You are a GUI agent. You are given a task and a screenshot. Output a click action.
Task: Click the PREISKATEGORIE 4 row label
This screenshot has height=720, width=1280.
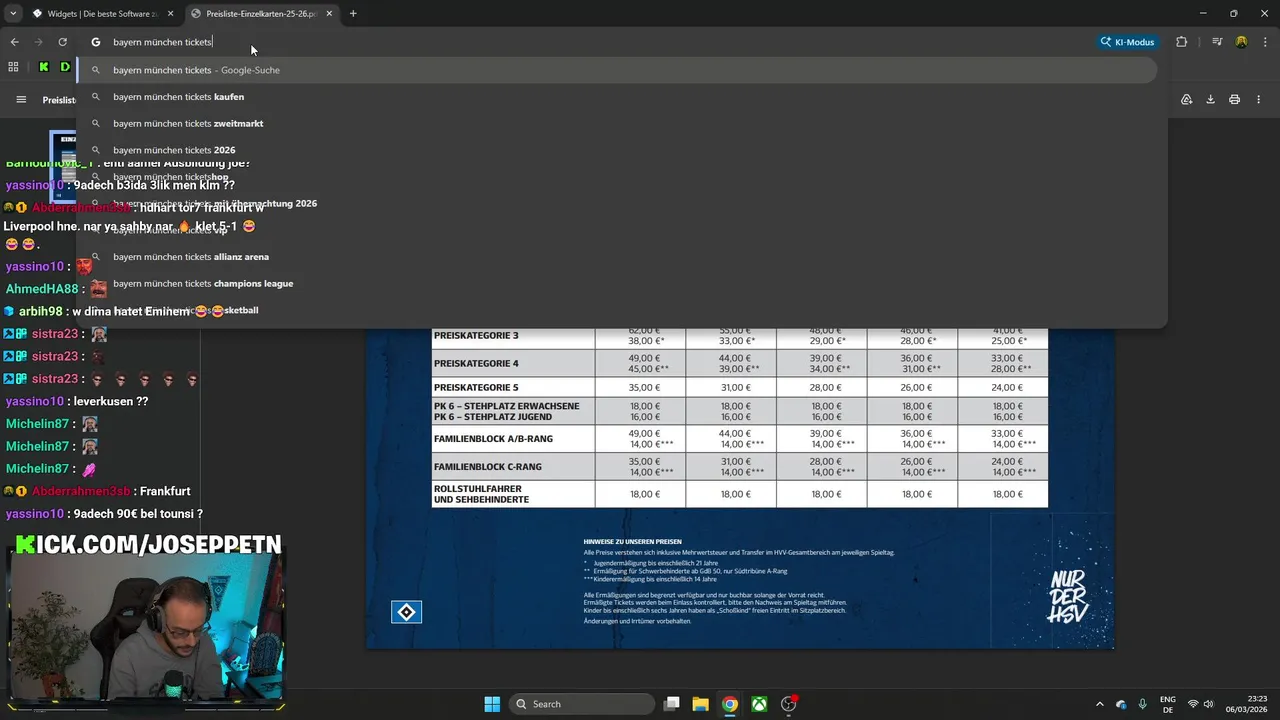pyautogui.click(x=476, y=363)
